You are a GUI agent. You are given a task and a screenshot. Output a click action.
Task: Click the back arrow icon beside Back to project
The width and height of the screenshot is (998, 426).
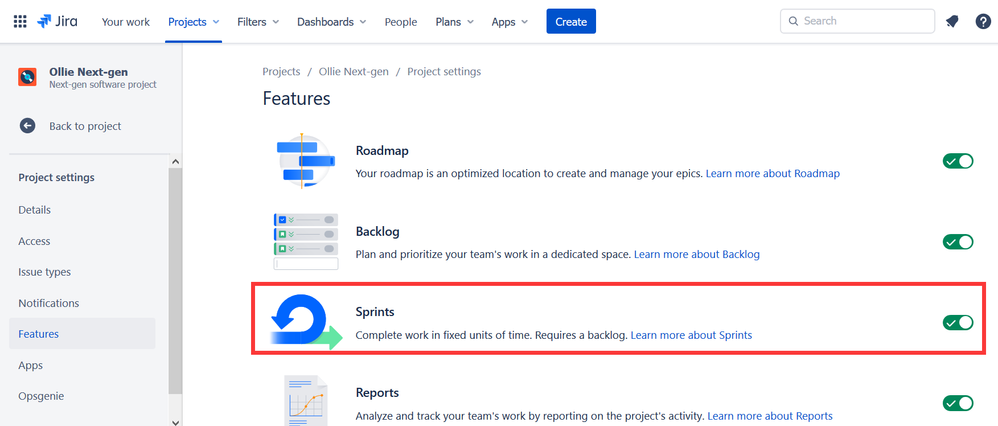point(27,126)
